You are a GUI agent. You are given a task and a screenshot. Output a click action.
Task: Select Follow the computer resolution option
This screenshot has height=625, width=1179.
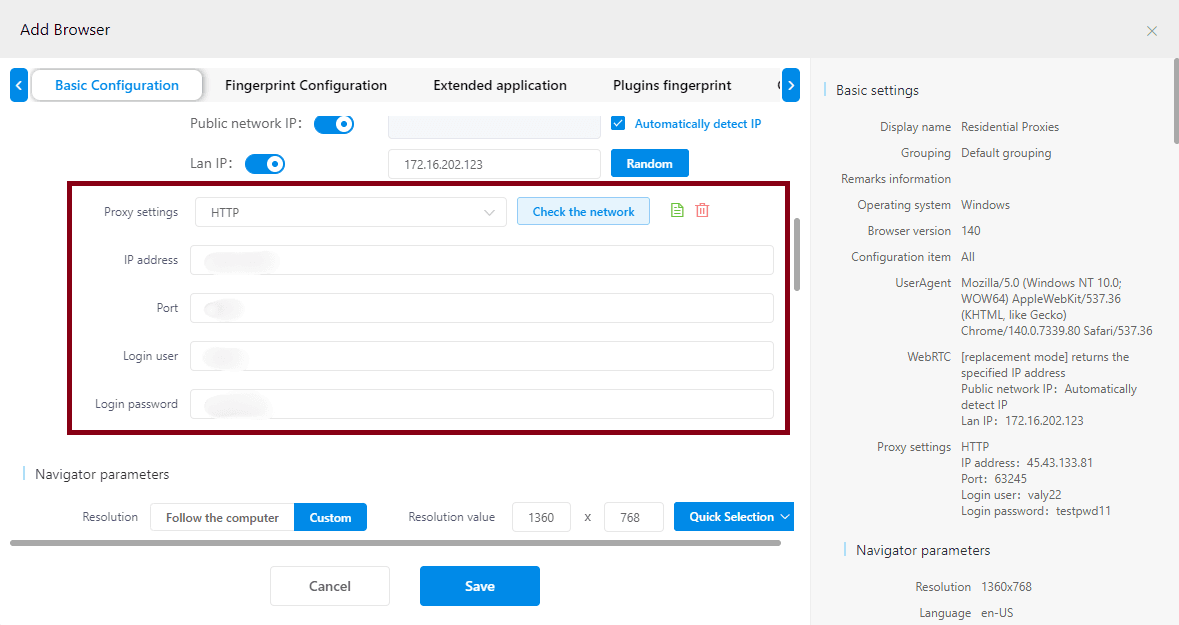pyautogui.click(x=221, y=517)
